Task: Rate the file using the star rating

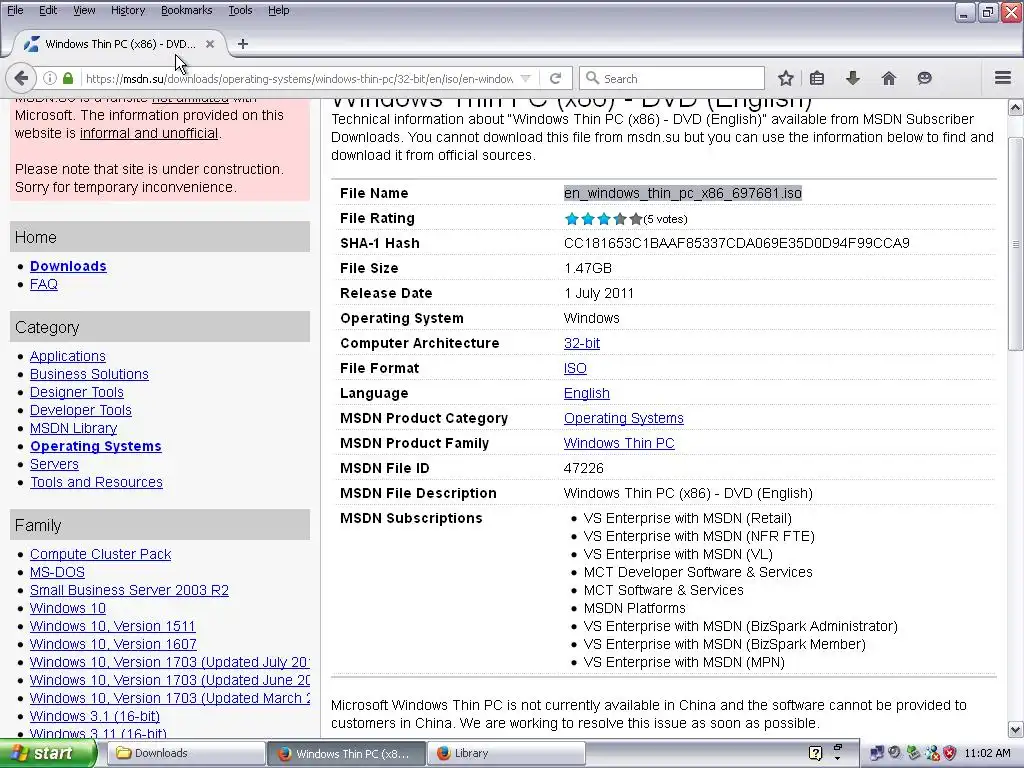Action: [x=603, y=219]
